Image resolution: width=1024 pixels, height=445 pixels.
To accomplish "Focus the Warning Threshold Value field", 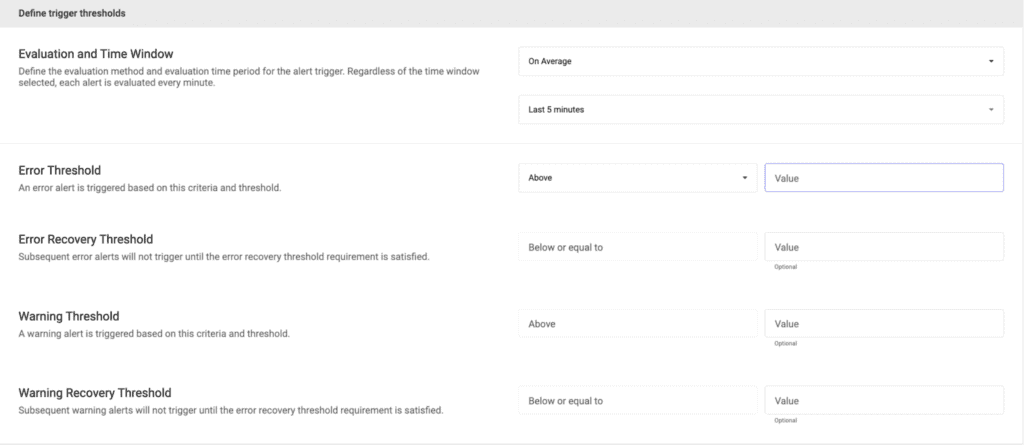I will [x=884, y=323].
